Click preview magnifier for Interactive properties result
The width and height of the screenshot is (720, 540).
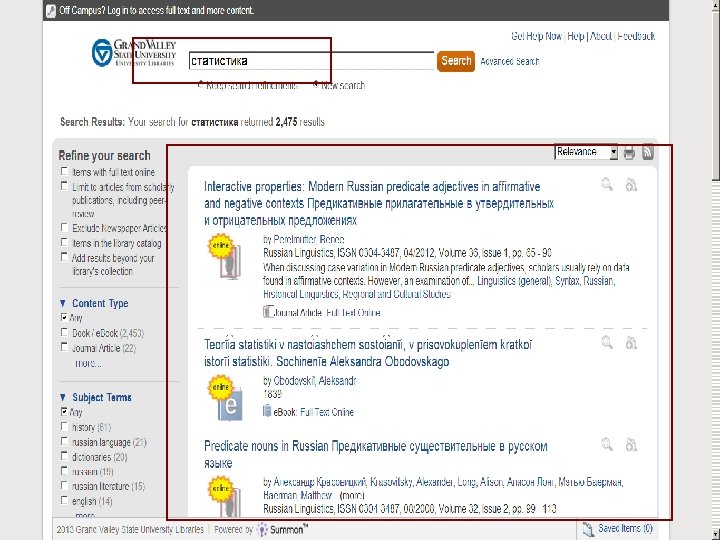tap(607, 185)
